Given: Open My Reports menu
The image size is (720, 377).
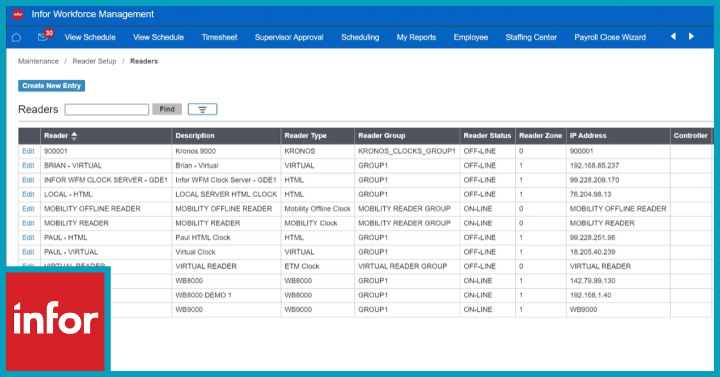Looking at the screenshot, I should tap(416, 37).
